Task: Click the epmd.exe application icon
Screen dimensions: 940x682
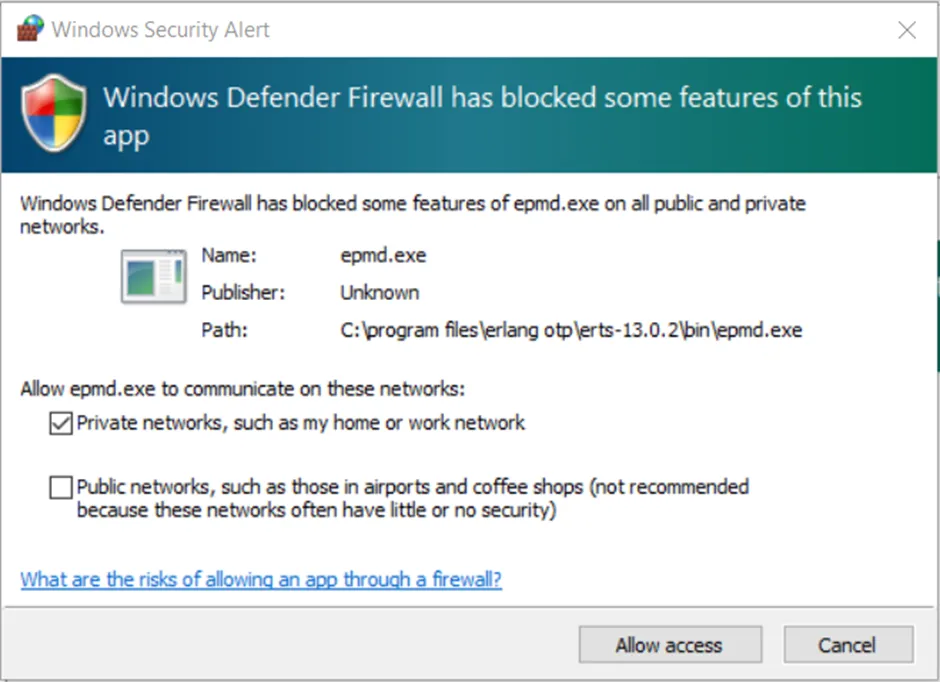Action: 153,276
